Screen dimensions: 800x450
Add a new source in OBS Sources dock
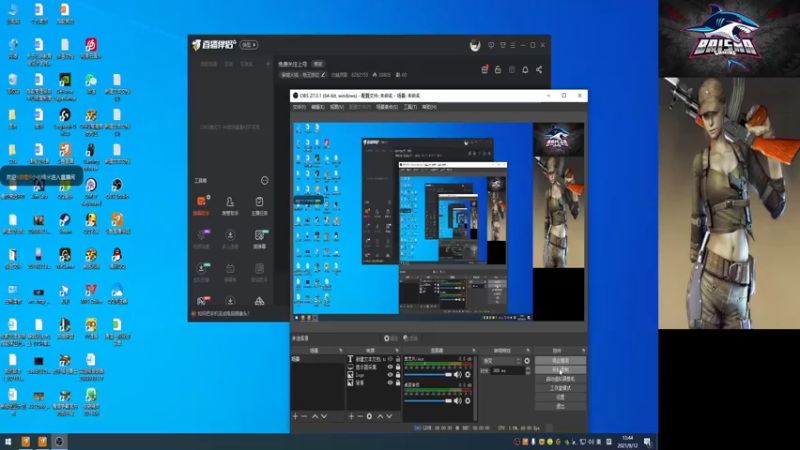click(351, 416)
